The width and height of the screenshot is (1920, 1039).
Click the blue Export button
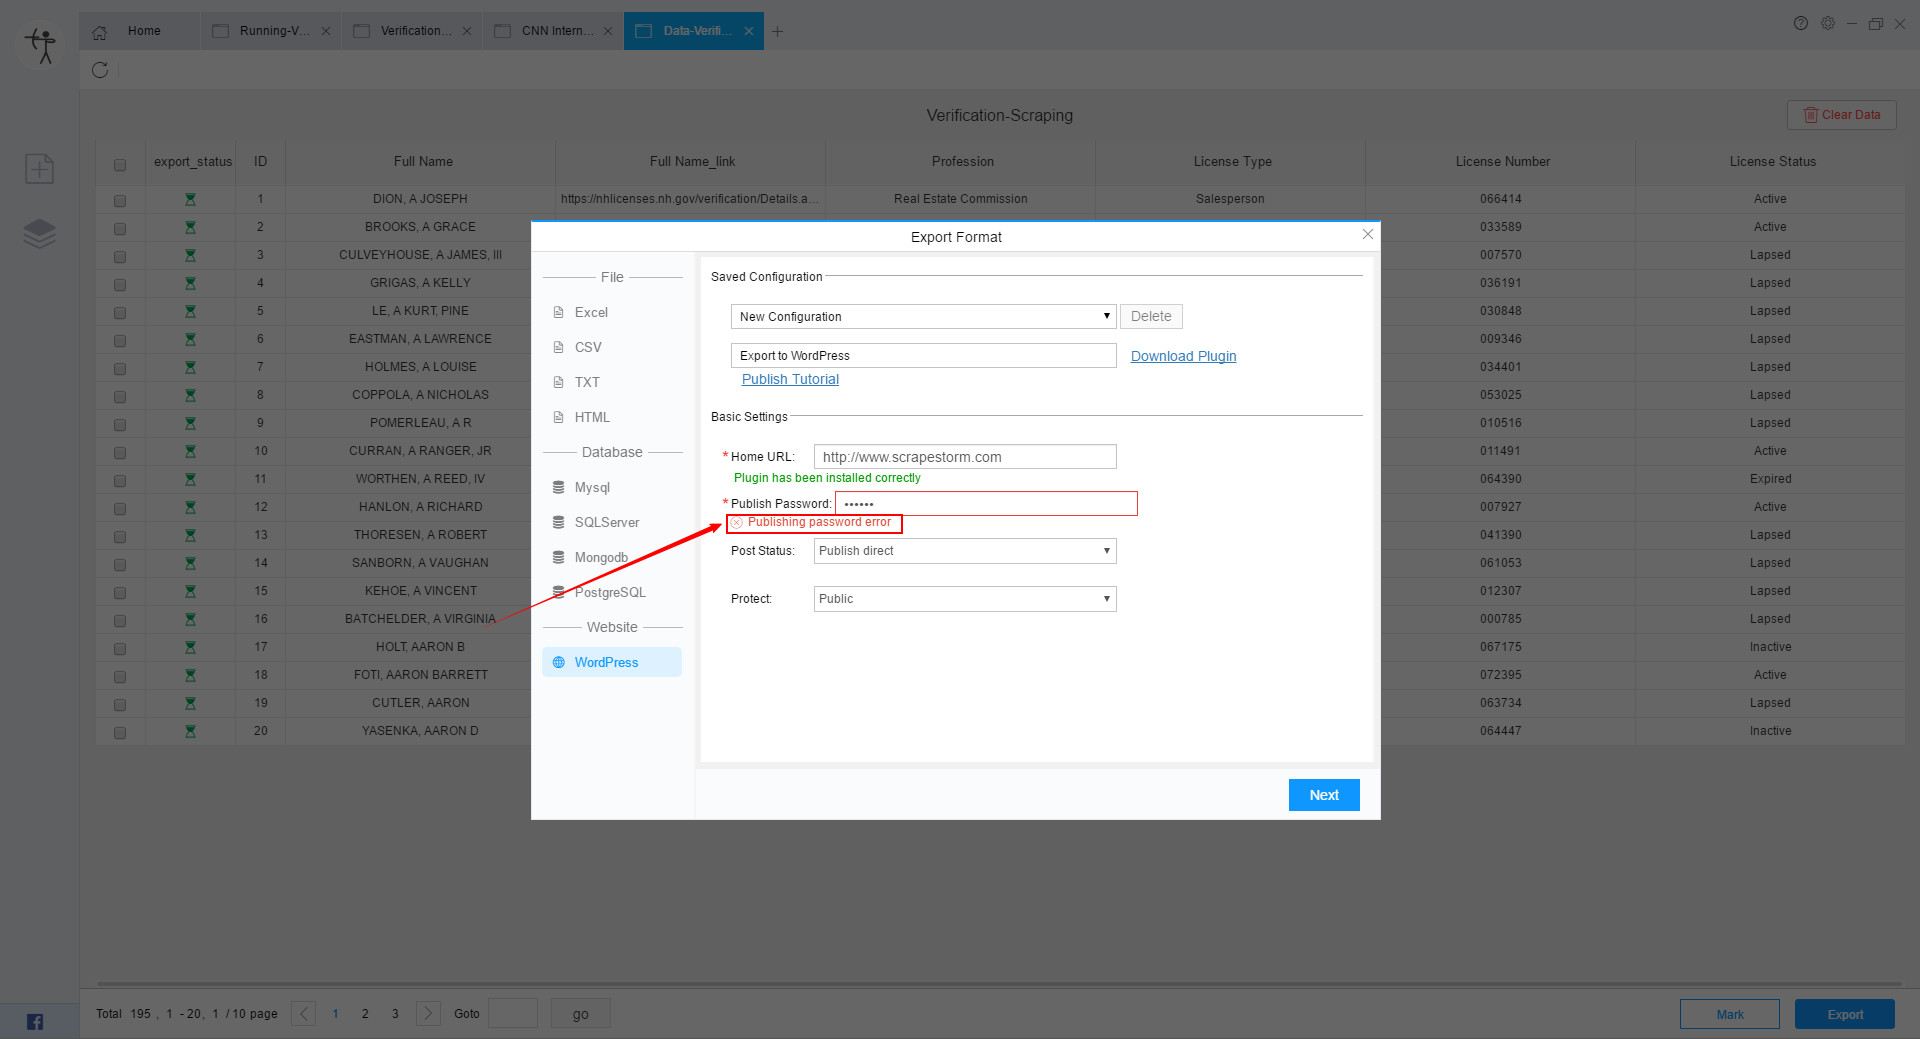[x=1845, y=1014]
